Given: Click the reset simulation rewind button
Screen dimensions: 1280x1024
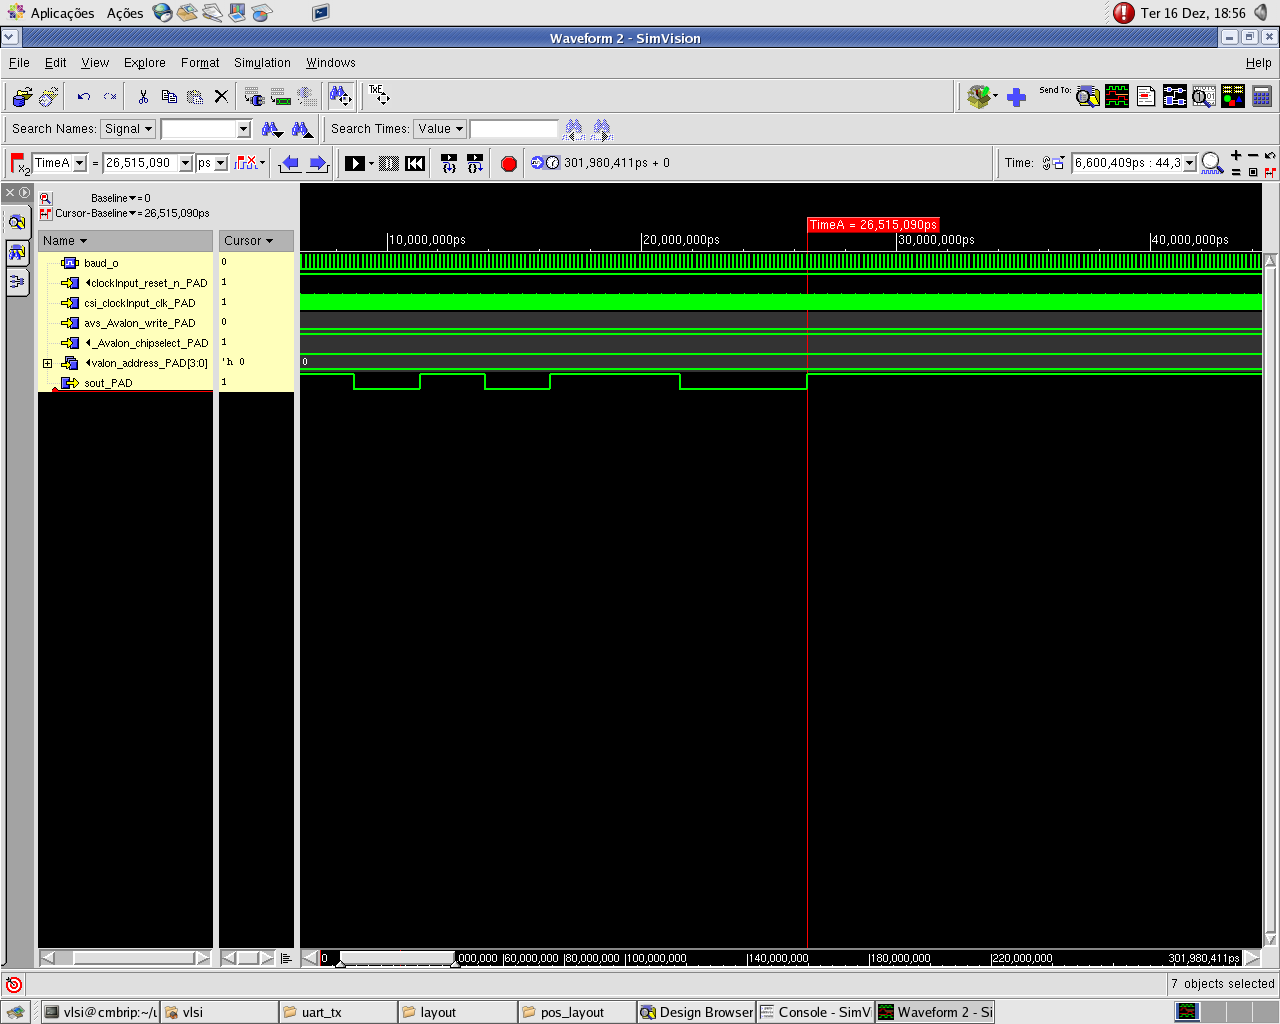Looking at the screenshot, I should coord(415,163).
